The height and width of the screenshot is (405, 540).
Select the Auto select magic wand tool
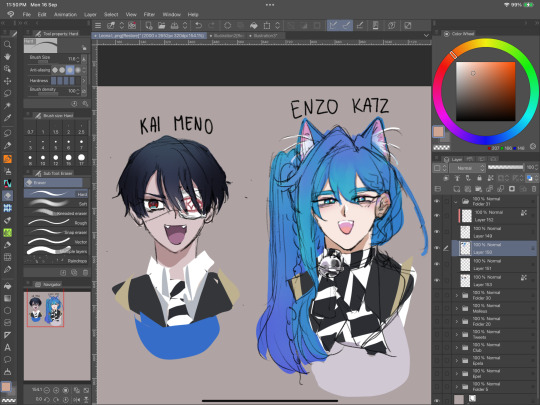(7, 106)
